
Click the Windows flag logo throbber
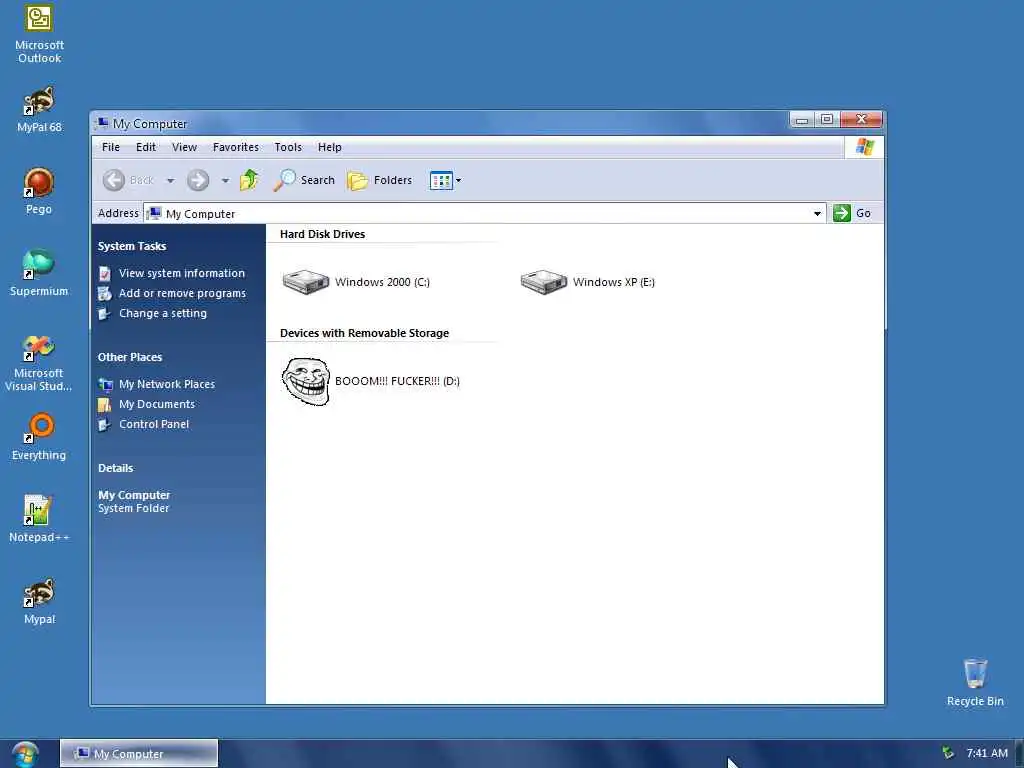point(865,147)
